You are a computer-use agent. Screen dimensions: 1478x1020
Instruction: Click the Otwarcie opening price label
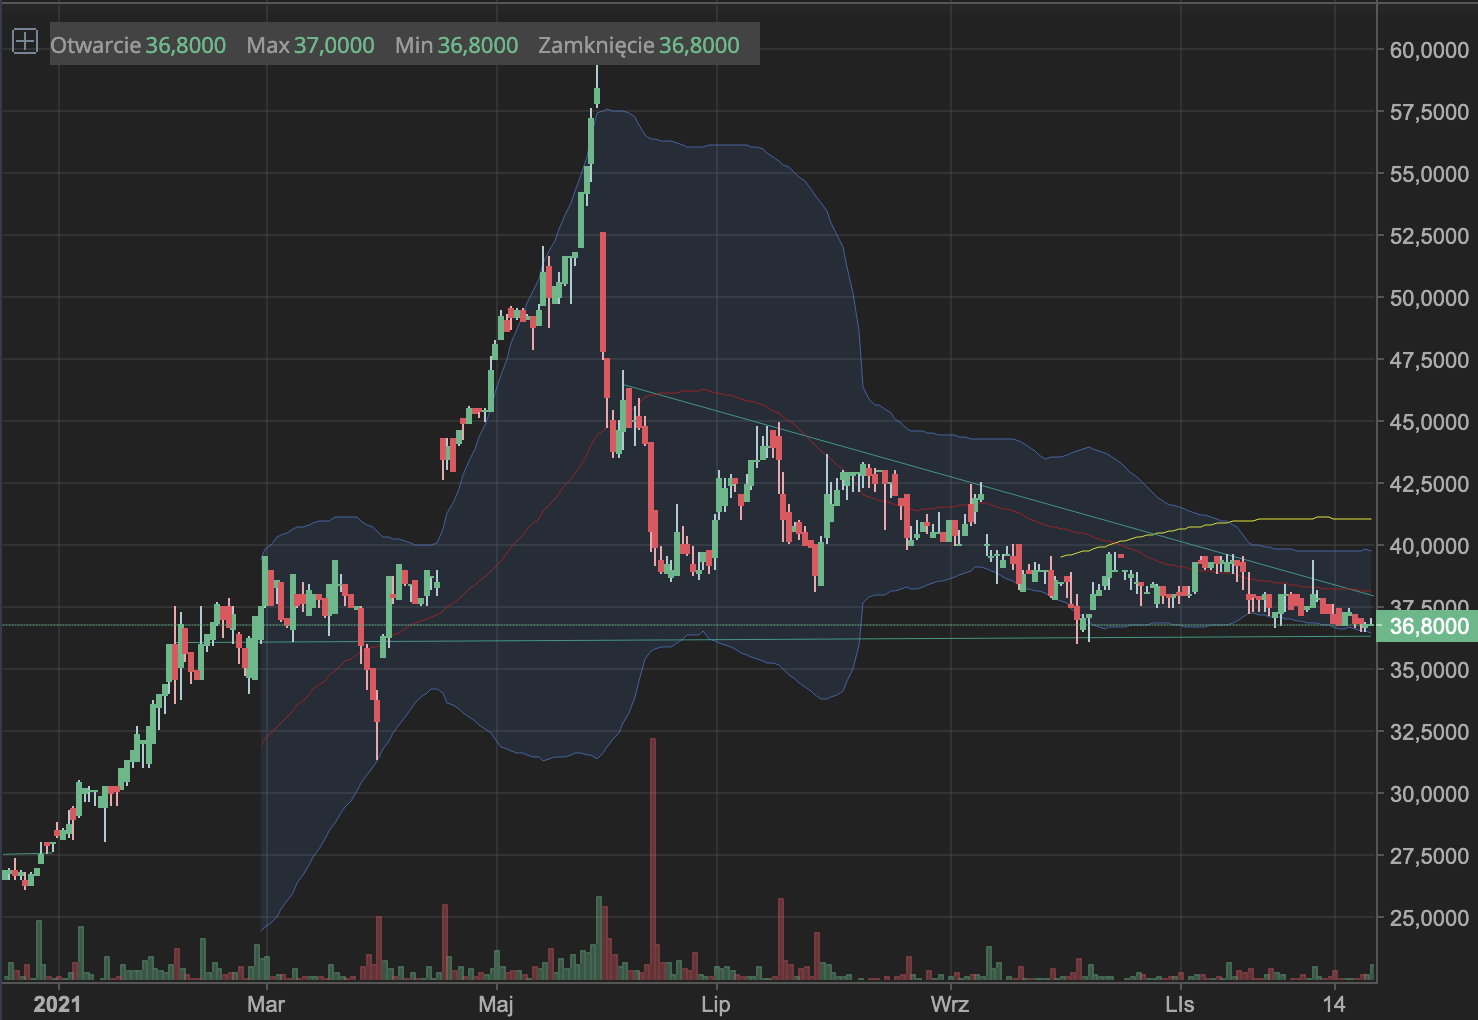95,45
